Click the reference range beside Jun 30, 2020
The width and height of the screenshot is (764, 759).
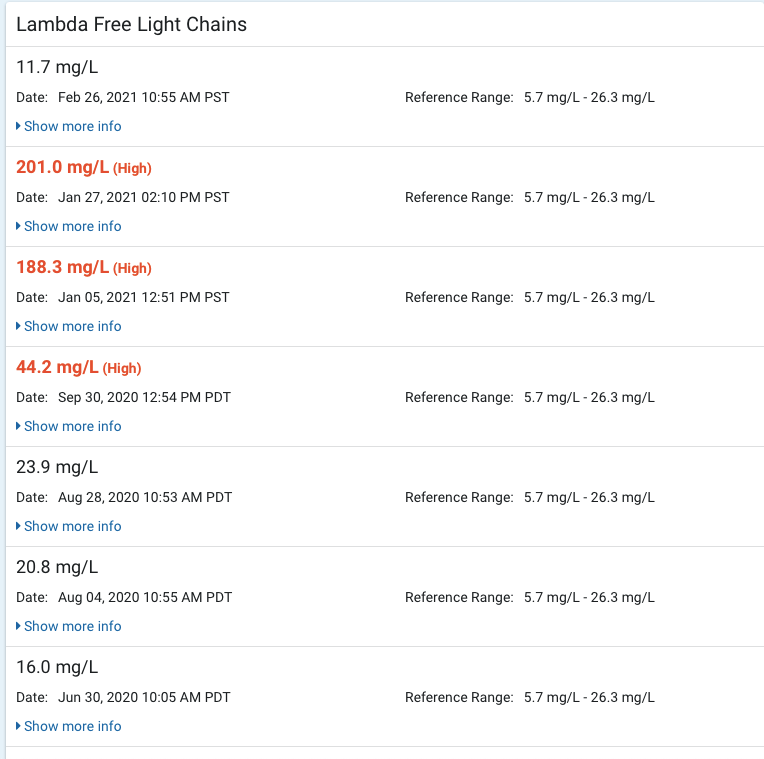tap(589, 697)
